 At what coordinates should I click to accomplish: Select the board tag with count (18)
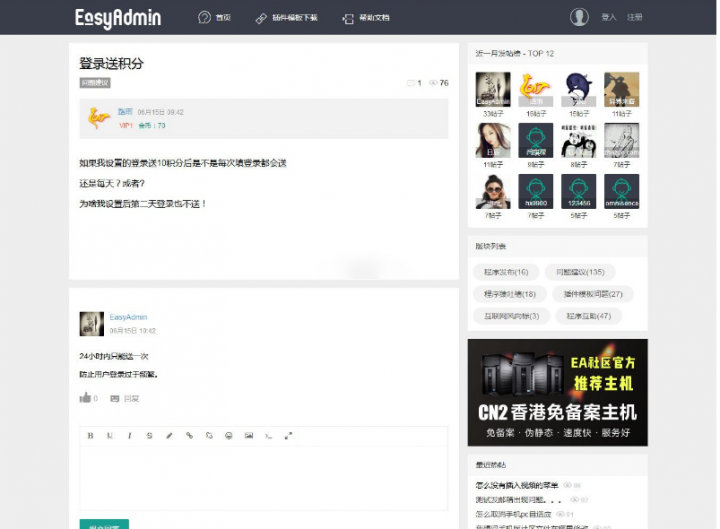point(510,294)
